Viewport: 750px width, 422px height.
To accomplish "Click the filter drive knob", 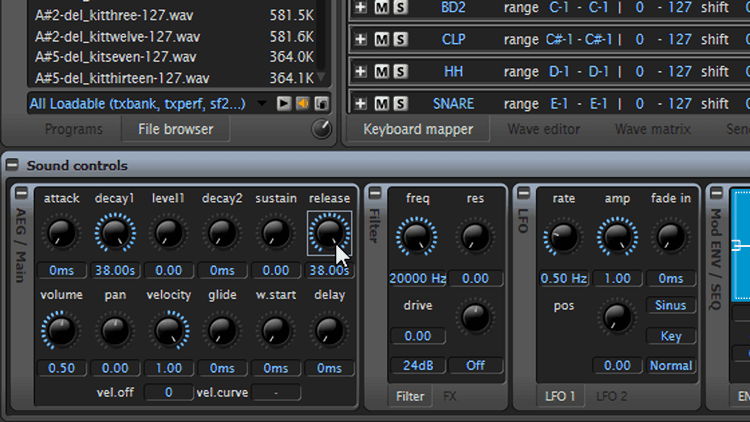I will [x=475, y=318].
